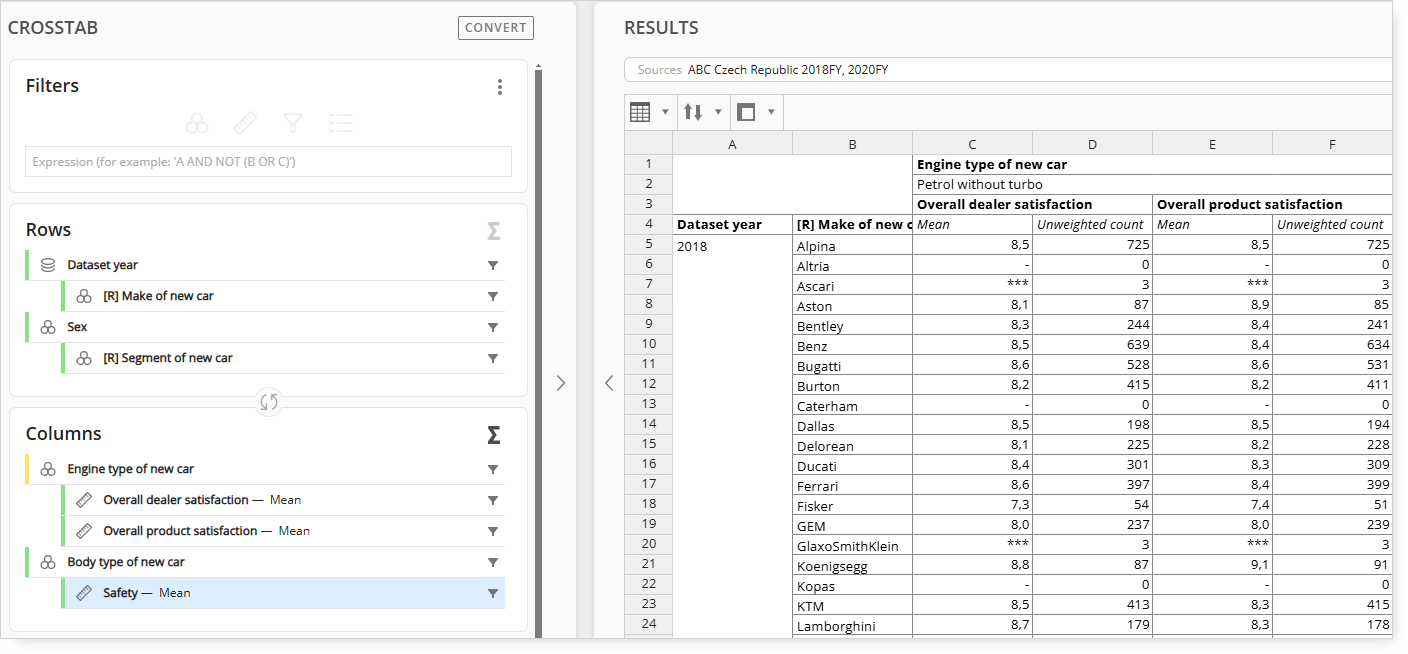Click the Ferrari cell
The image size is (1408, 654).
852,485
